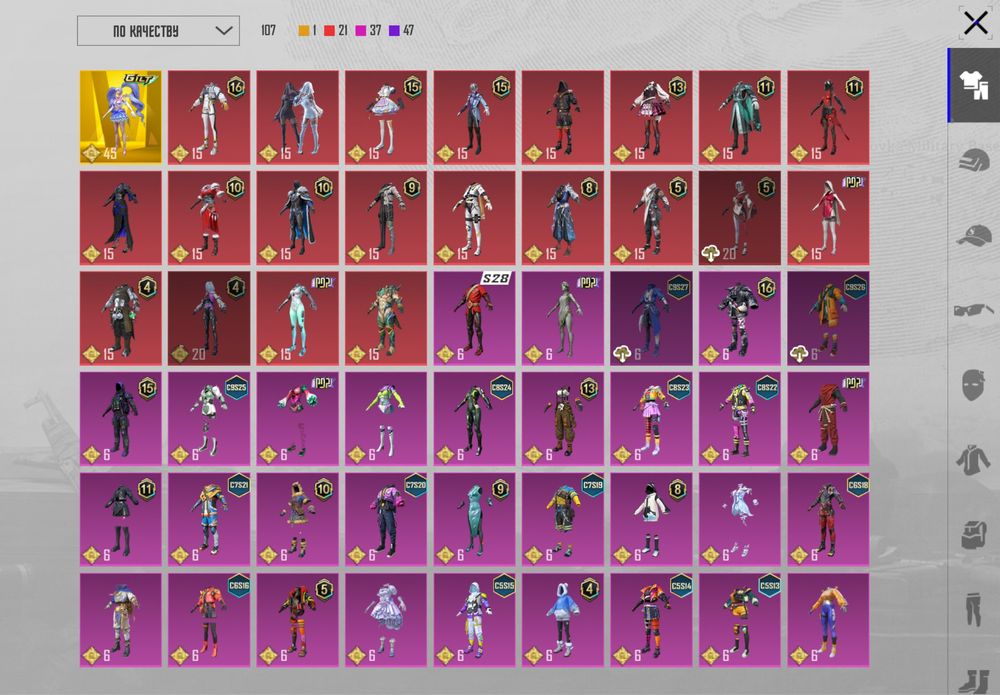1000x695 pixels.
Task: Open the outfits category in the sidebar
Action: tap(973, 85)
